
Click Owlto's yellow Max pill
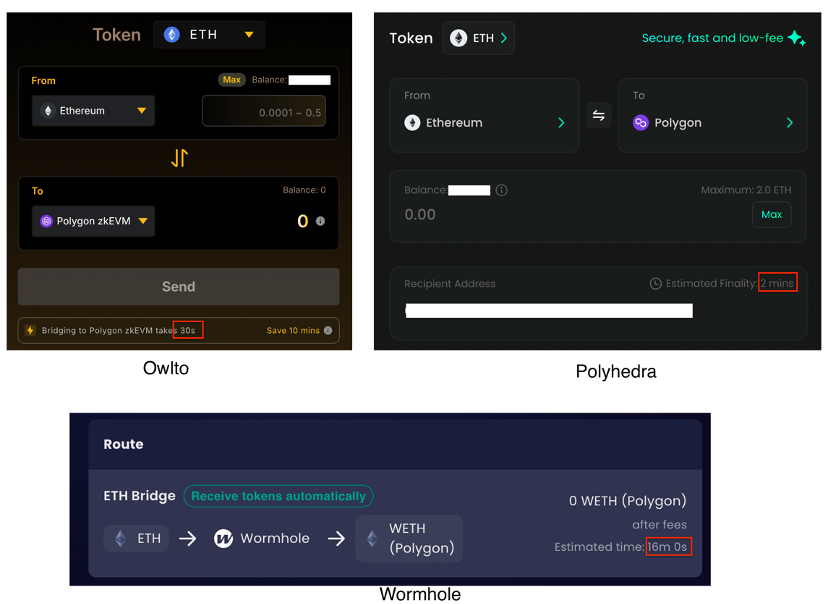(x=232, y=80)
